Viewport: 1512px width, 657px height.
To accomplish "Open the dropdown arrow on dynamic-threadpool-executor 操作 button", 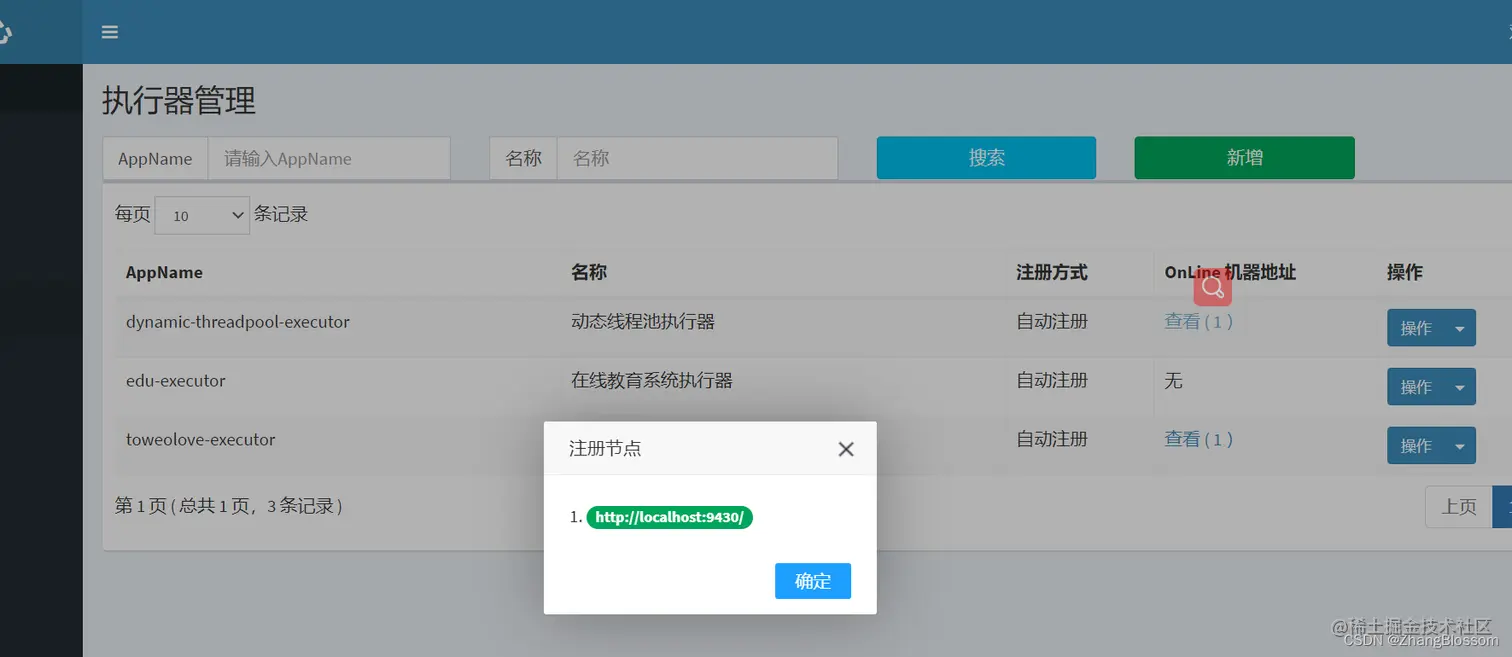I will [x=1460, y=327].
